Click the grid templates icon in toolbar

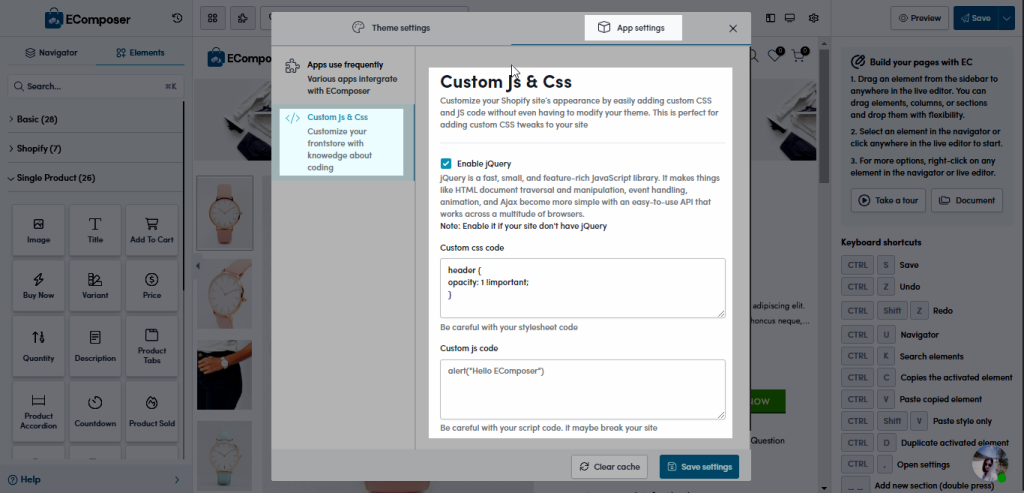click(212, 18)
